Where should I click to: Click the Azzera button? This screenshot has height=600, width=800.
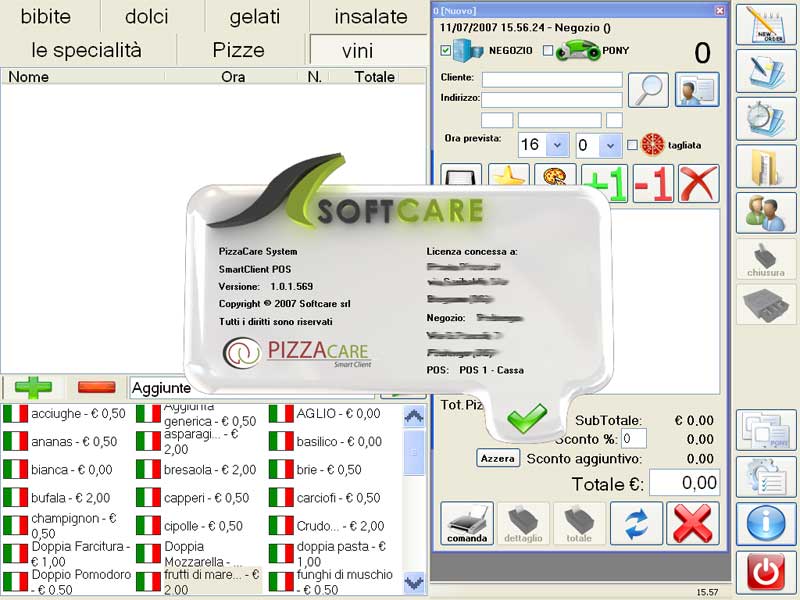pos(497,458)
